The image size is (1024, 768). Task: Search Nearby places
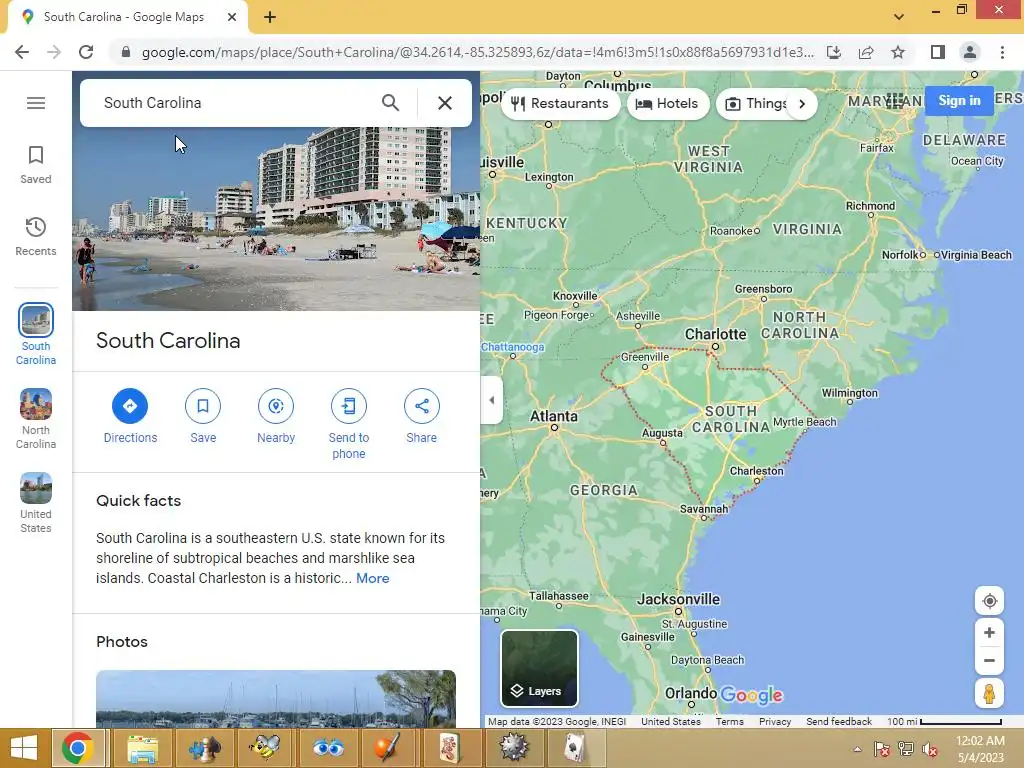[x=276, y=416]
